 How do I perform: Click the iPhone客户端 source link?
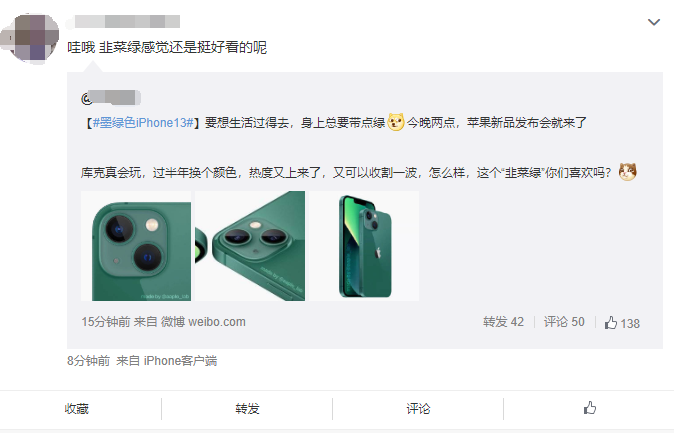(x=181, y=361)
